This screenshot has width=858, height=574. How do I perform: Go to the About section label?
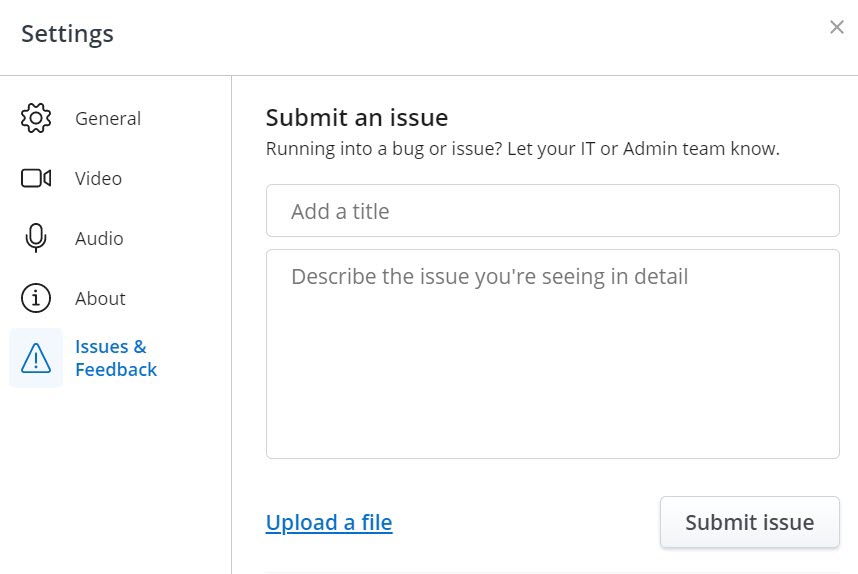point(100,298)
